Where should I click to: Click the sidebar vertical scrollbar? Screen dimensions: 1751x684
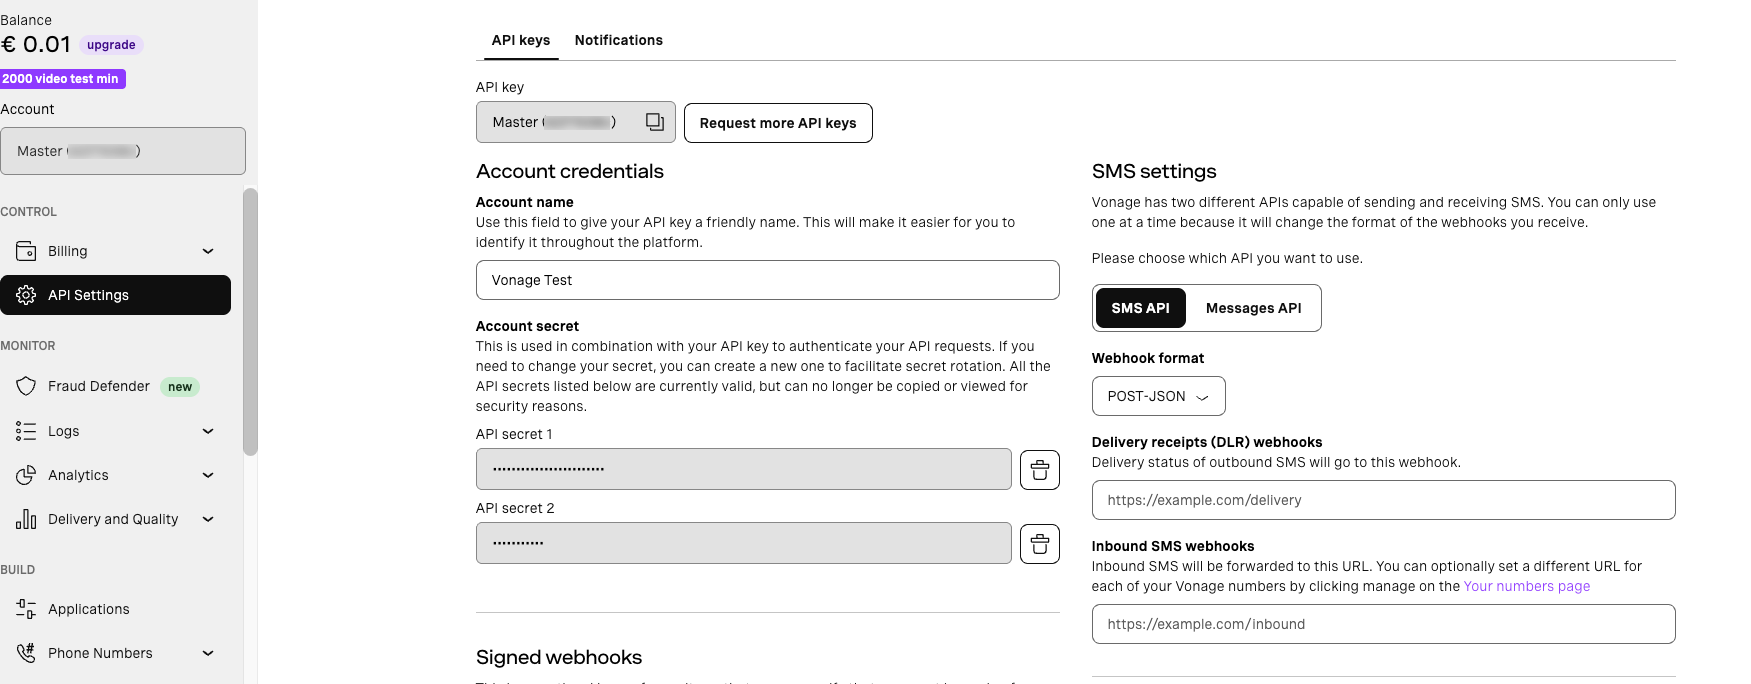(x=250, y=322)
